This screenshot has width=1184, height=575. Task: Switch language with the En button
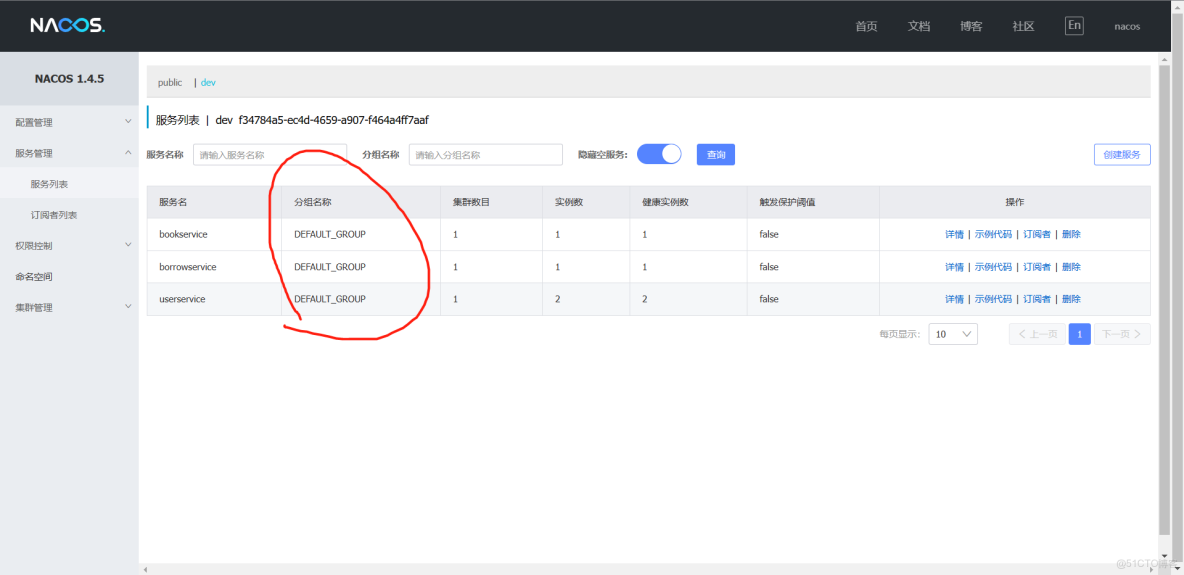(1074, 26)
